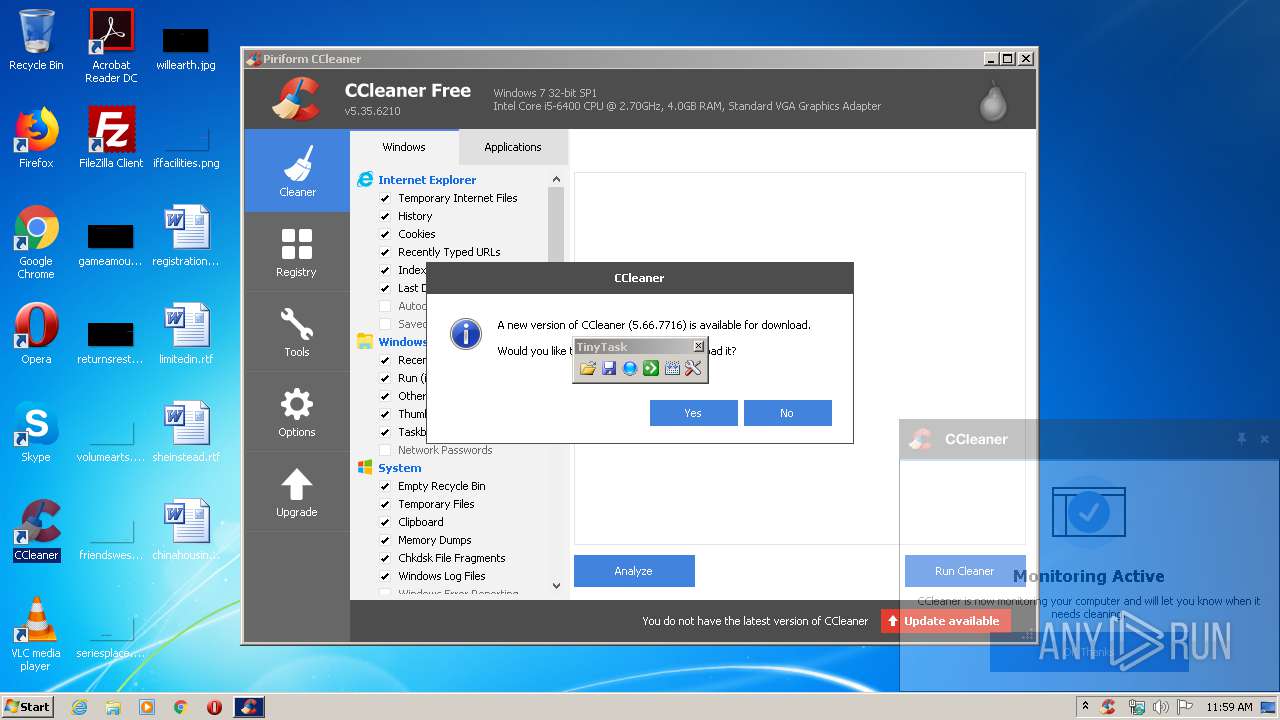Click cleaner list scroll-down arrow
The width and height of the screenshot is (1280, 720).
pyautogui.click(x=556, y=586)
